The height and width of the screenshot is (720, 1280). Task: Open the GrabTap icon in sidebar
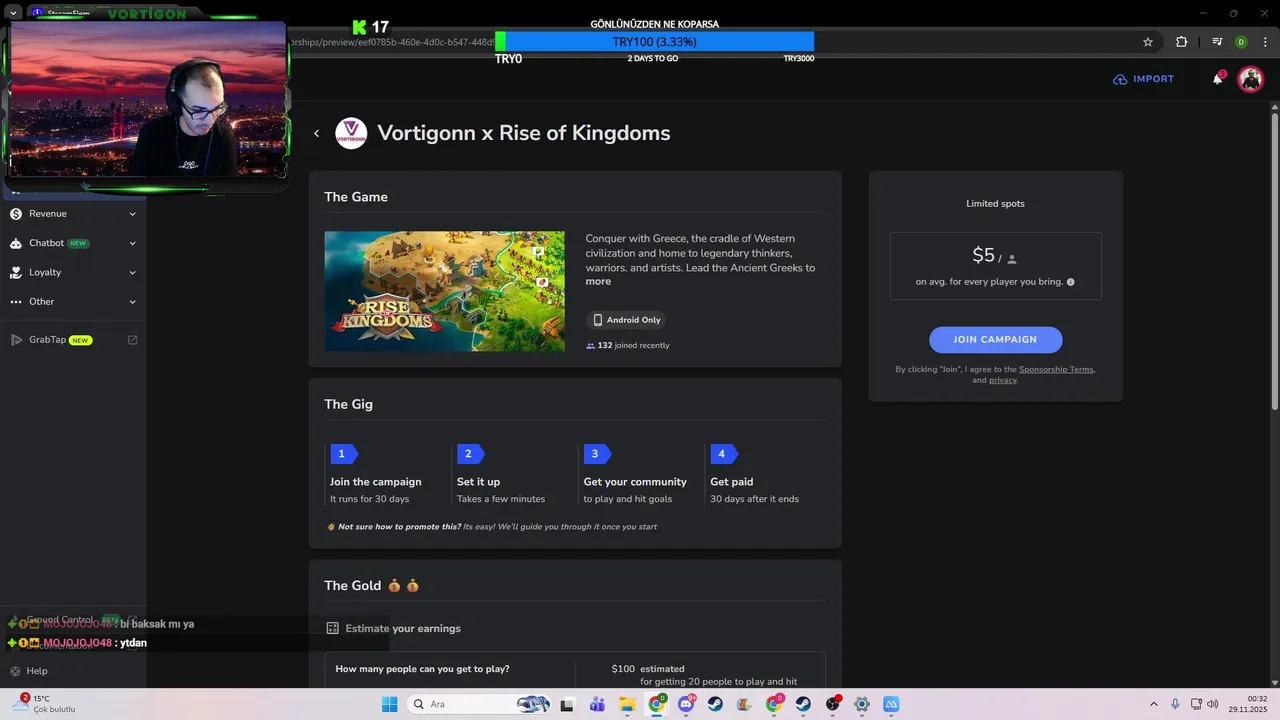pos(16,340)
